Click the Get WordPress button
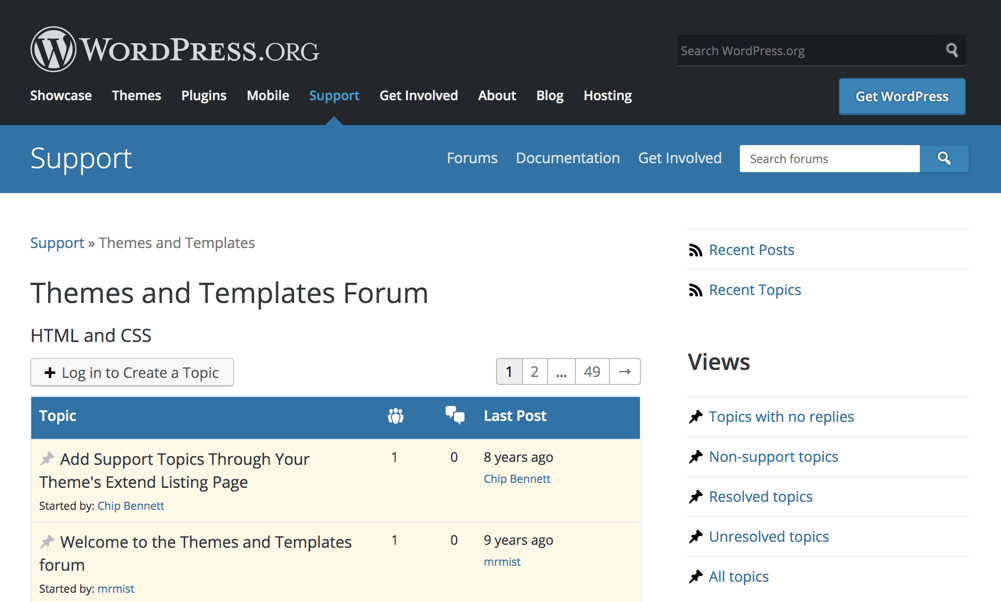The image size is (1001, 602). coord(902,96)
